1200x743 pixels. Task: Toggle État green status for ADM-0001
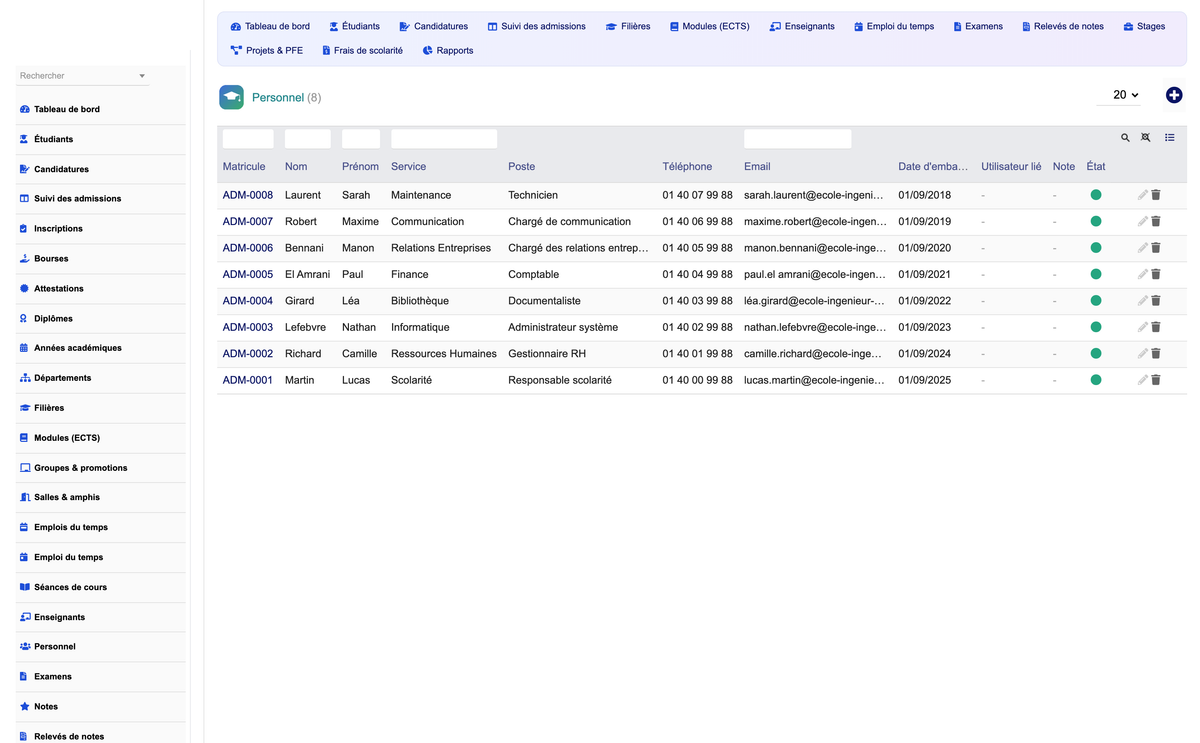(1096, 380)
